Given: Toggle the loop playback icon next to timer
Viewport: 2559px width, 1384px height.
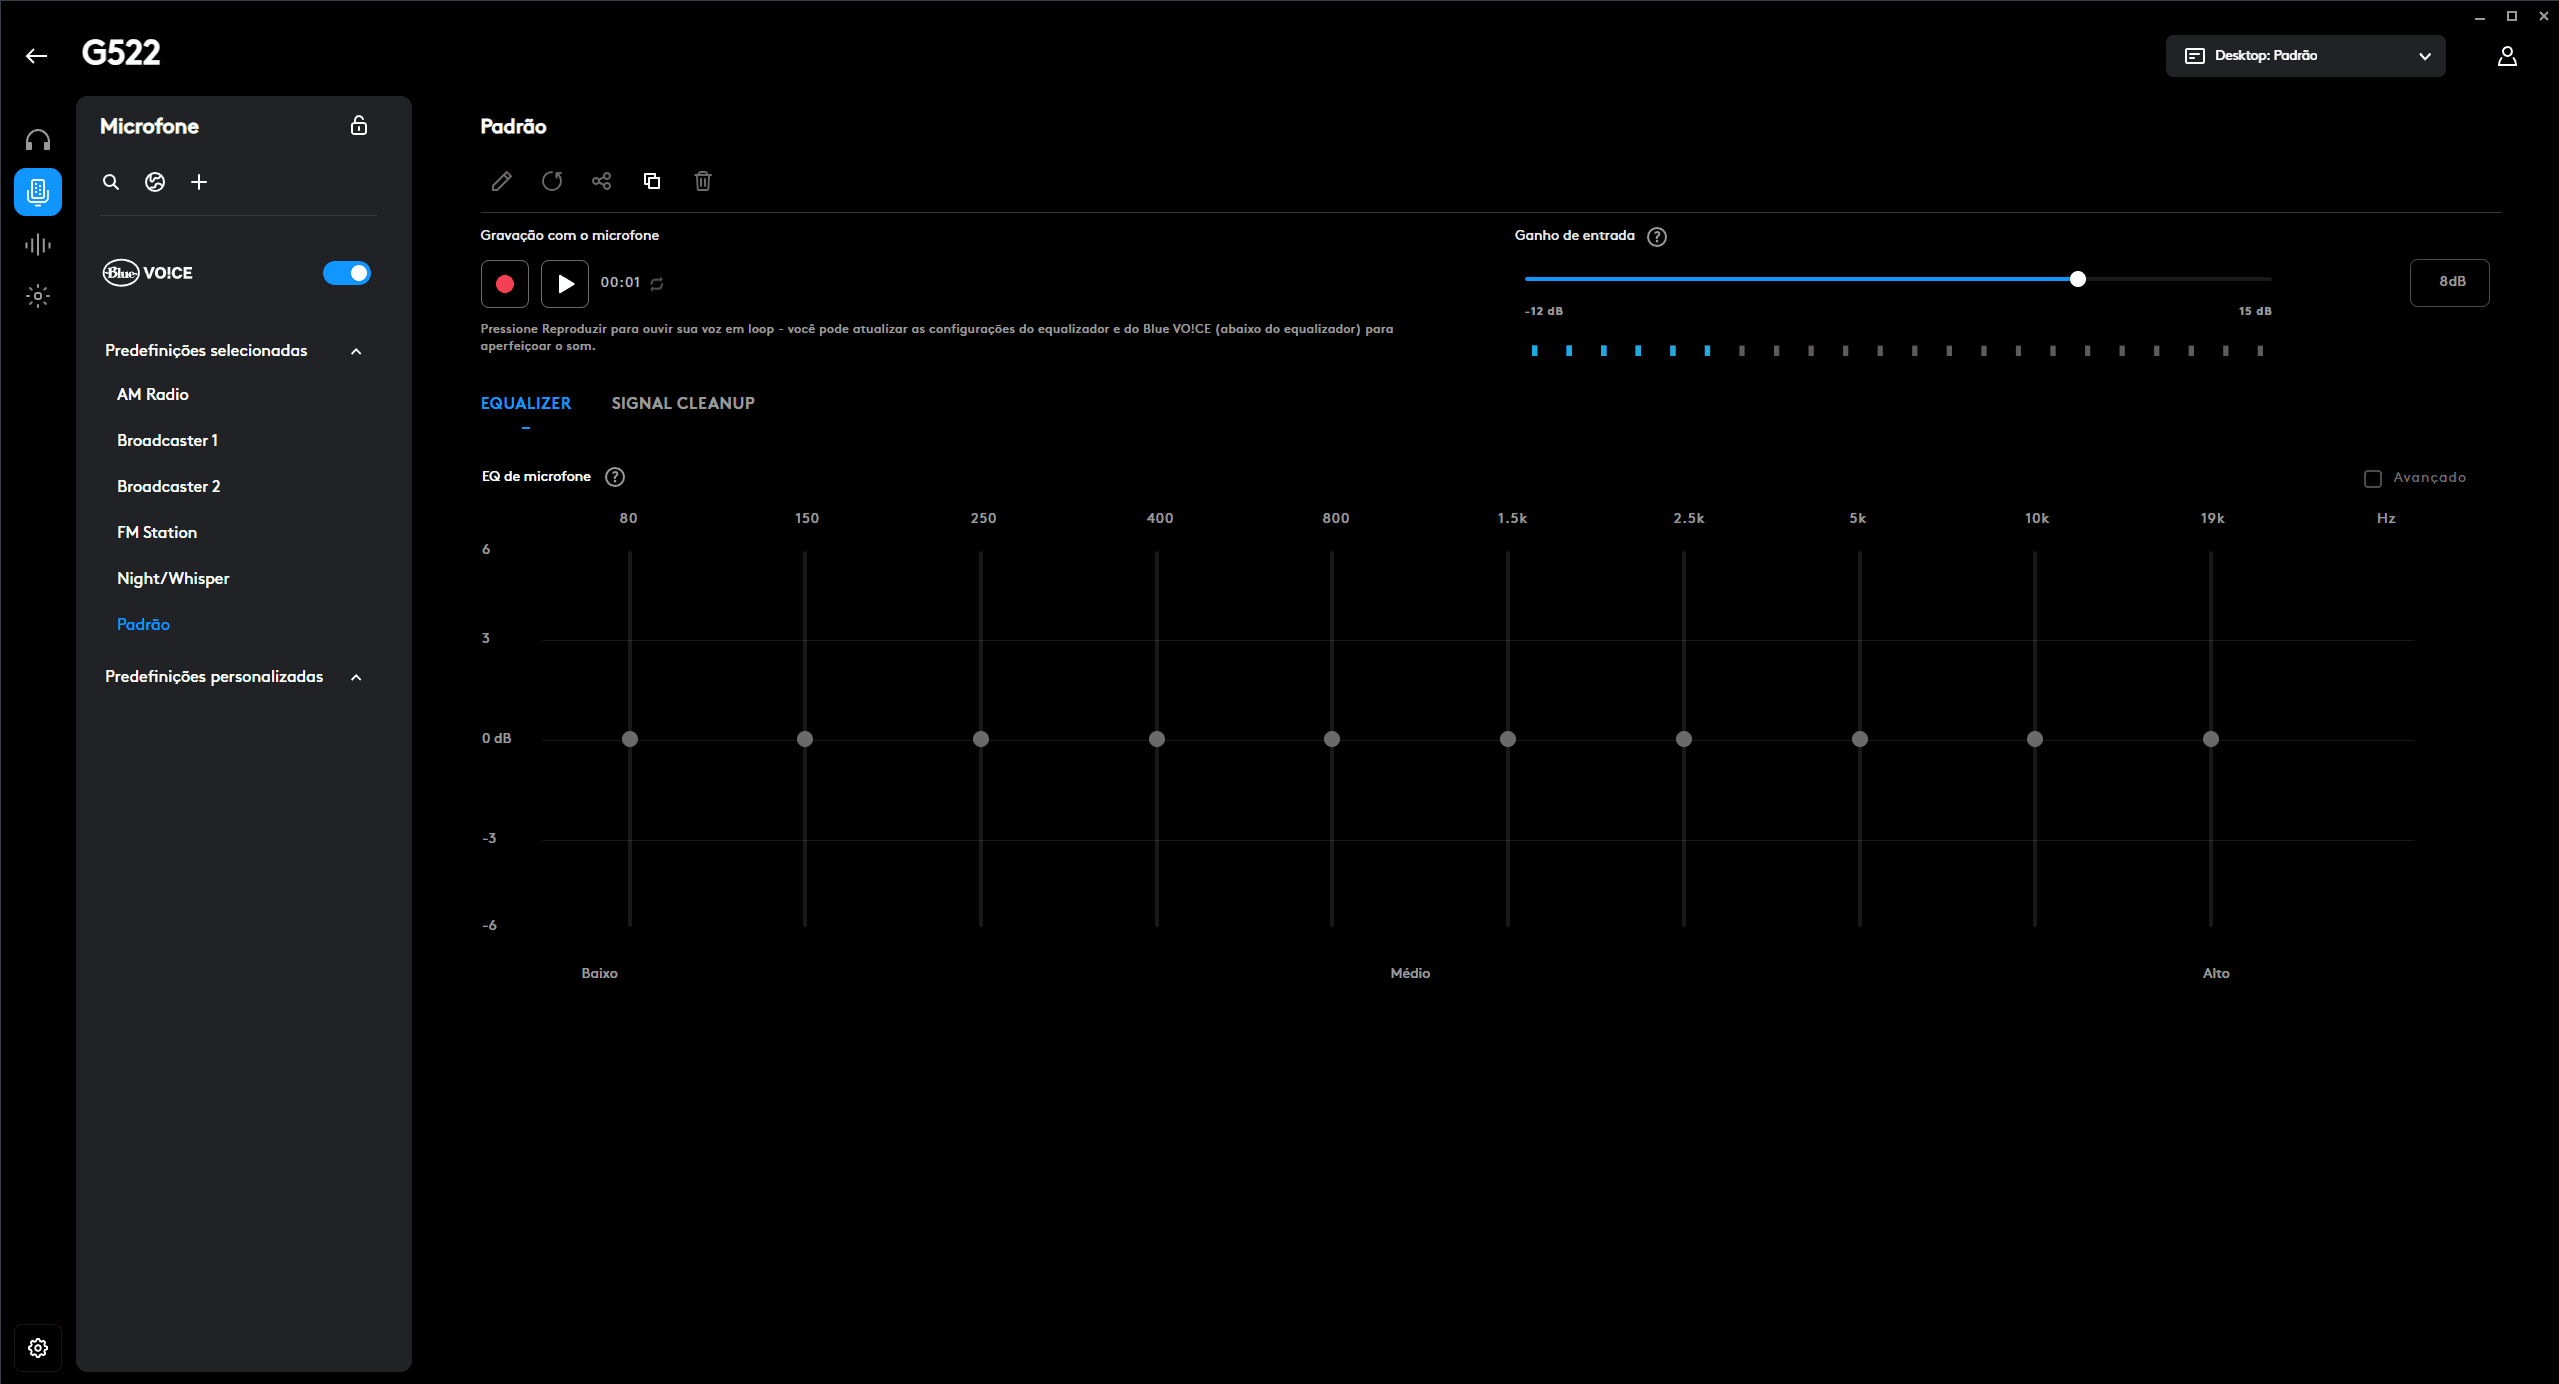Looking at the screenshot, I should tap(657, 284).
